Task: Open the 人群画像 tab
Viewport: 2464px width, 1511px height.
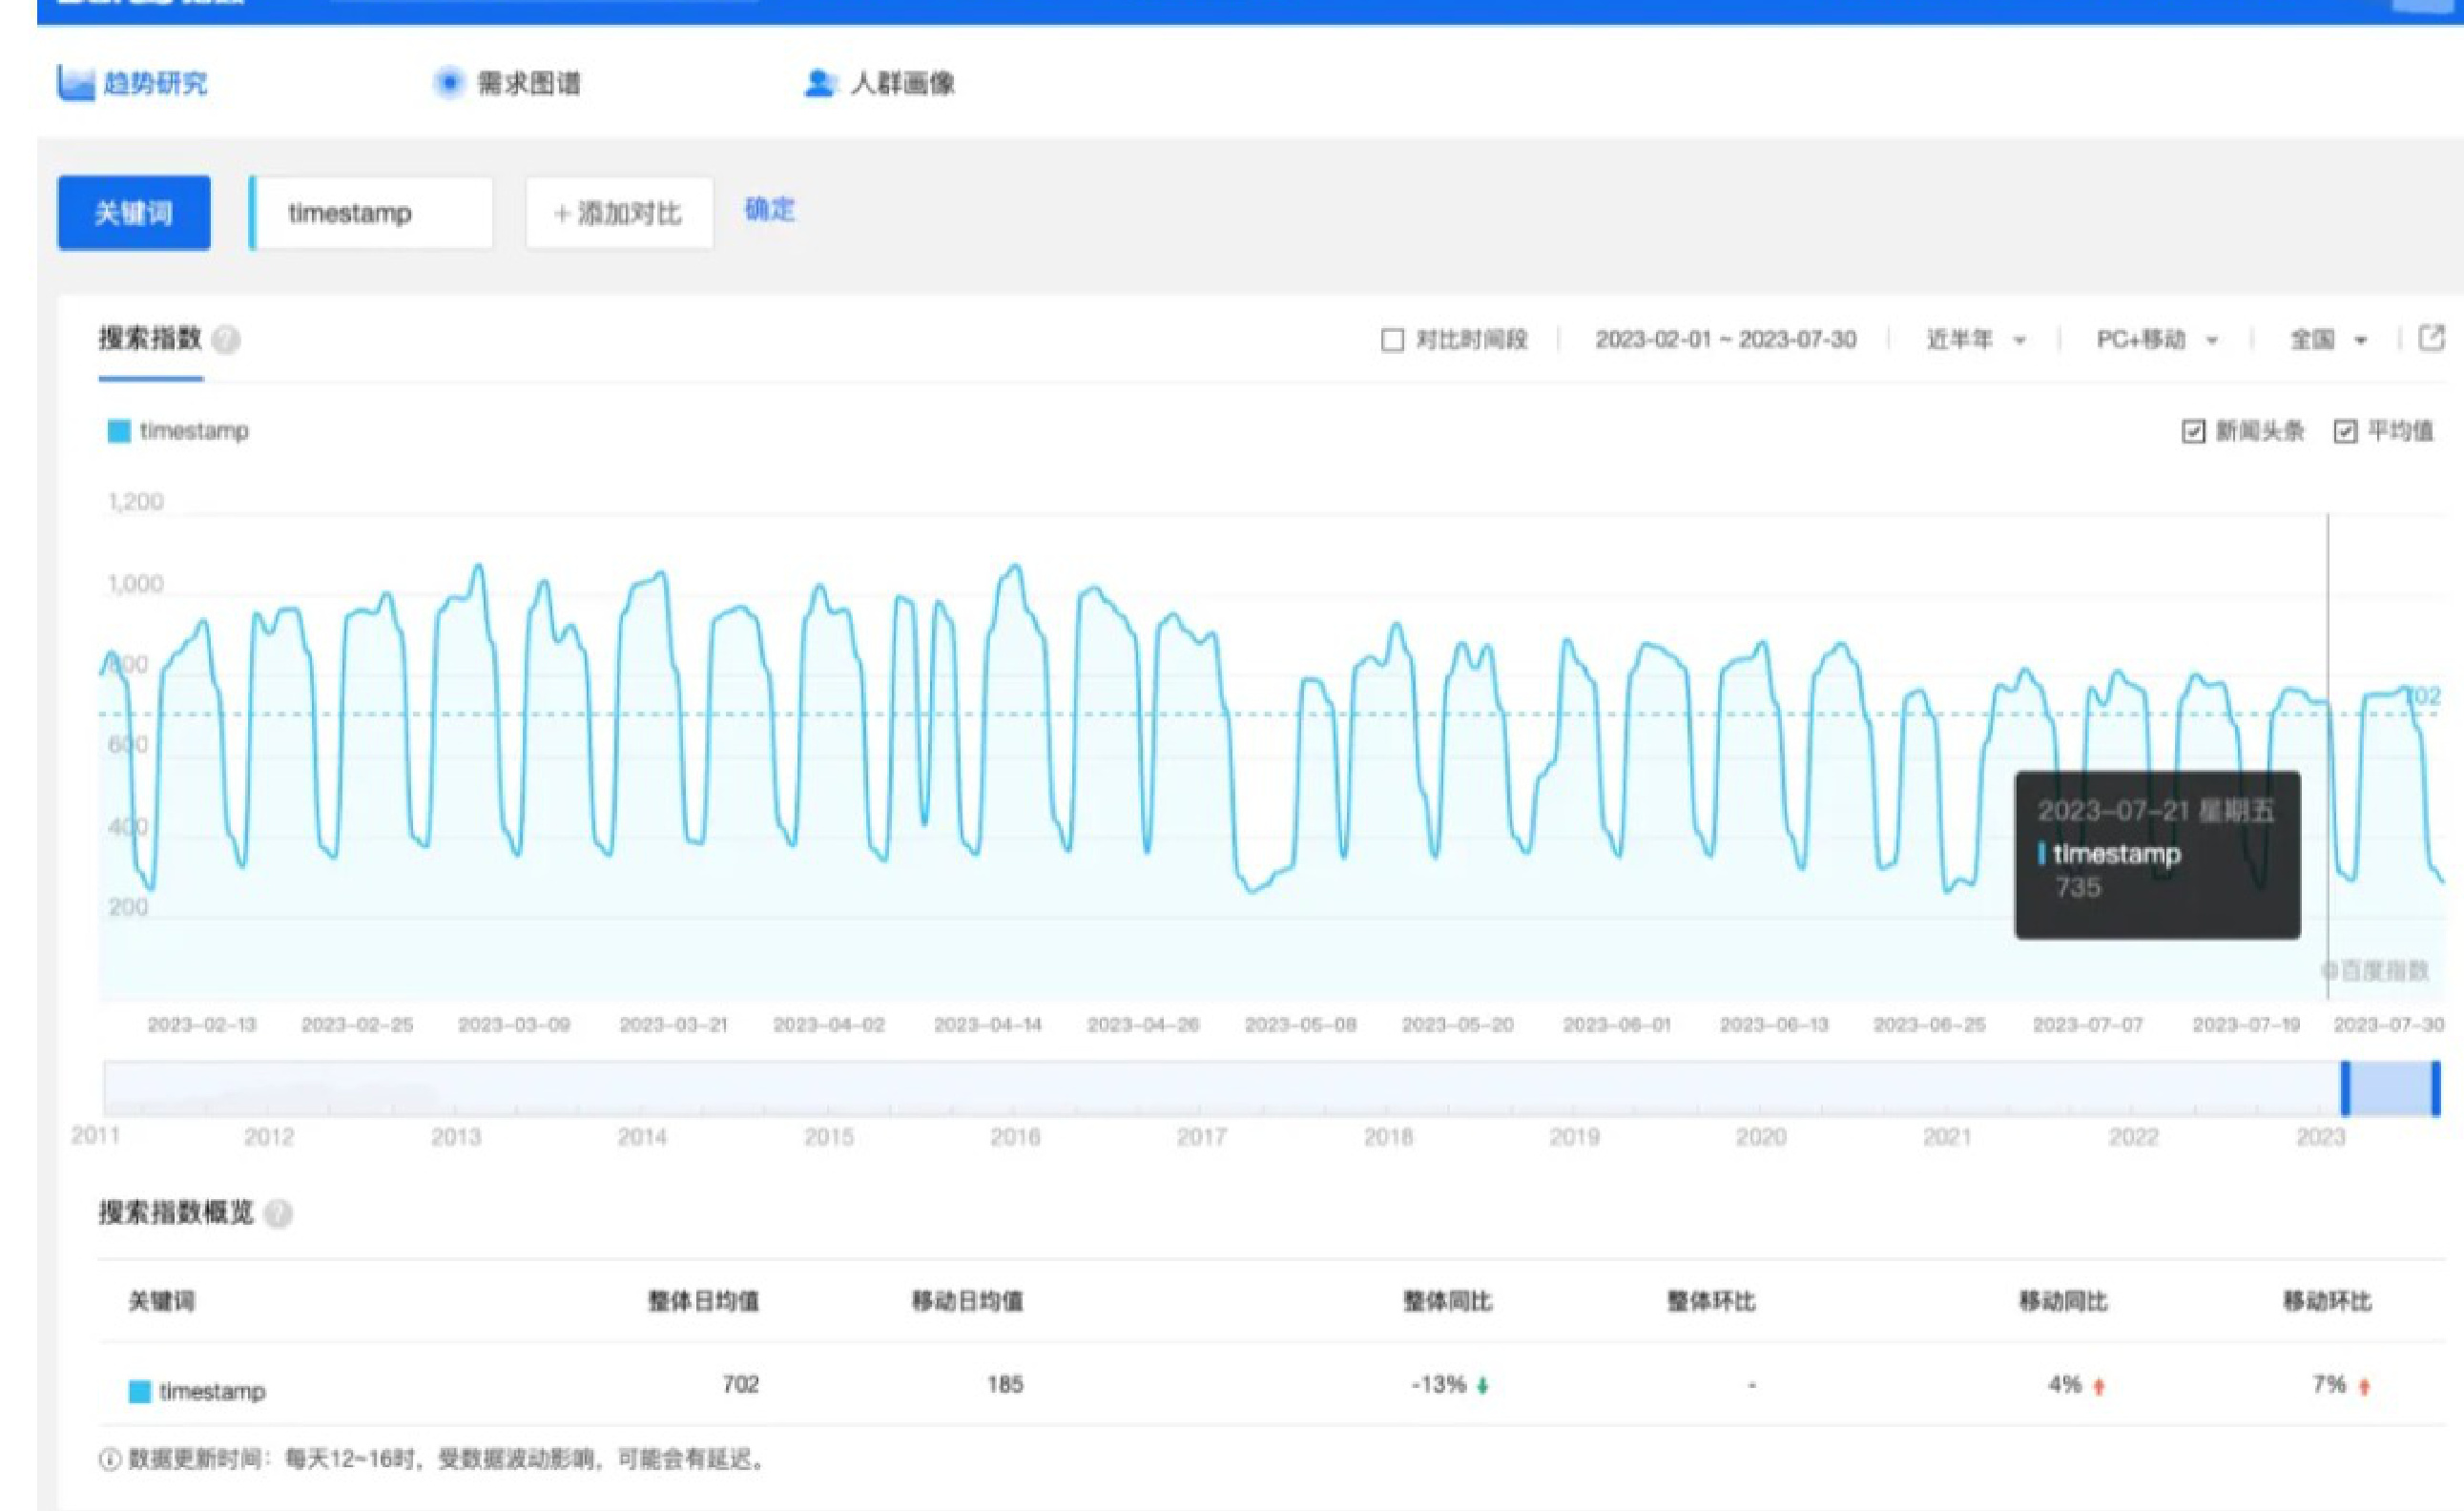Action: click(x=901, y=83)
